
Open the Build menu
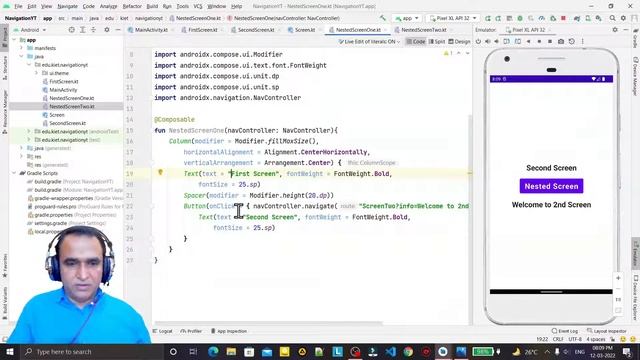pyautogui.click(x=152, y=6)
